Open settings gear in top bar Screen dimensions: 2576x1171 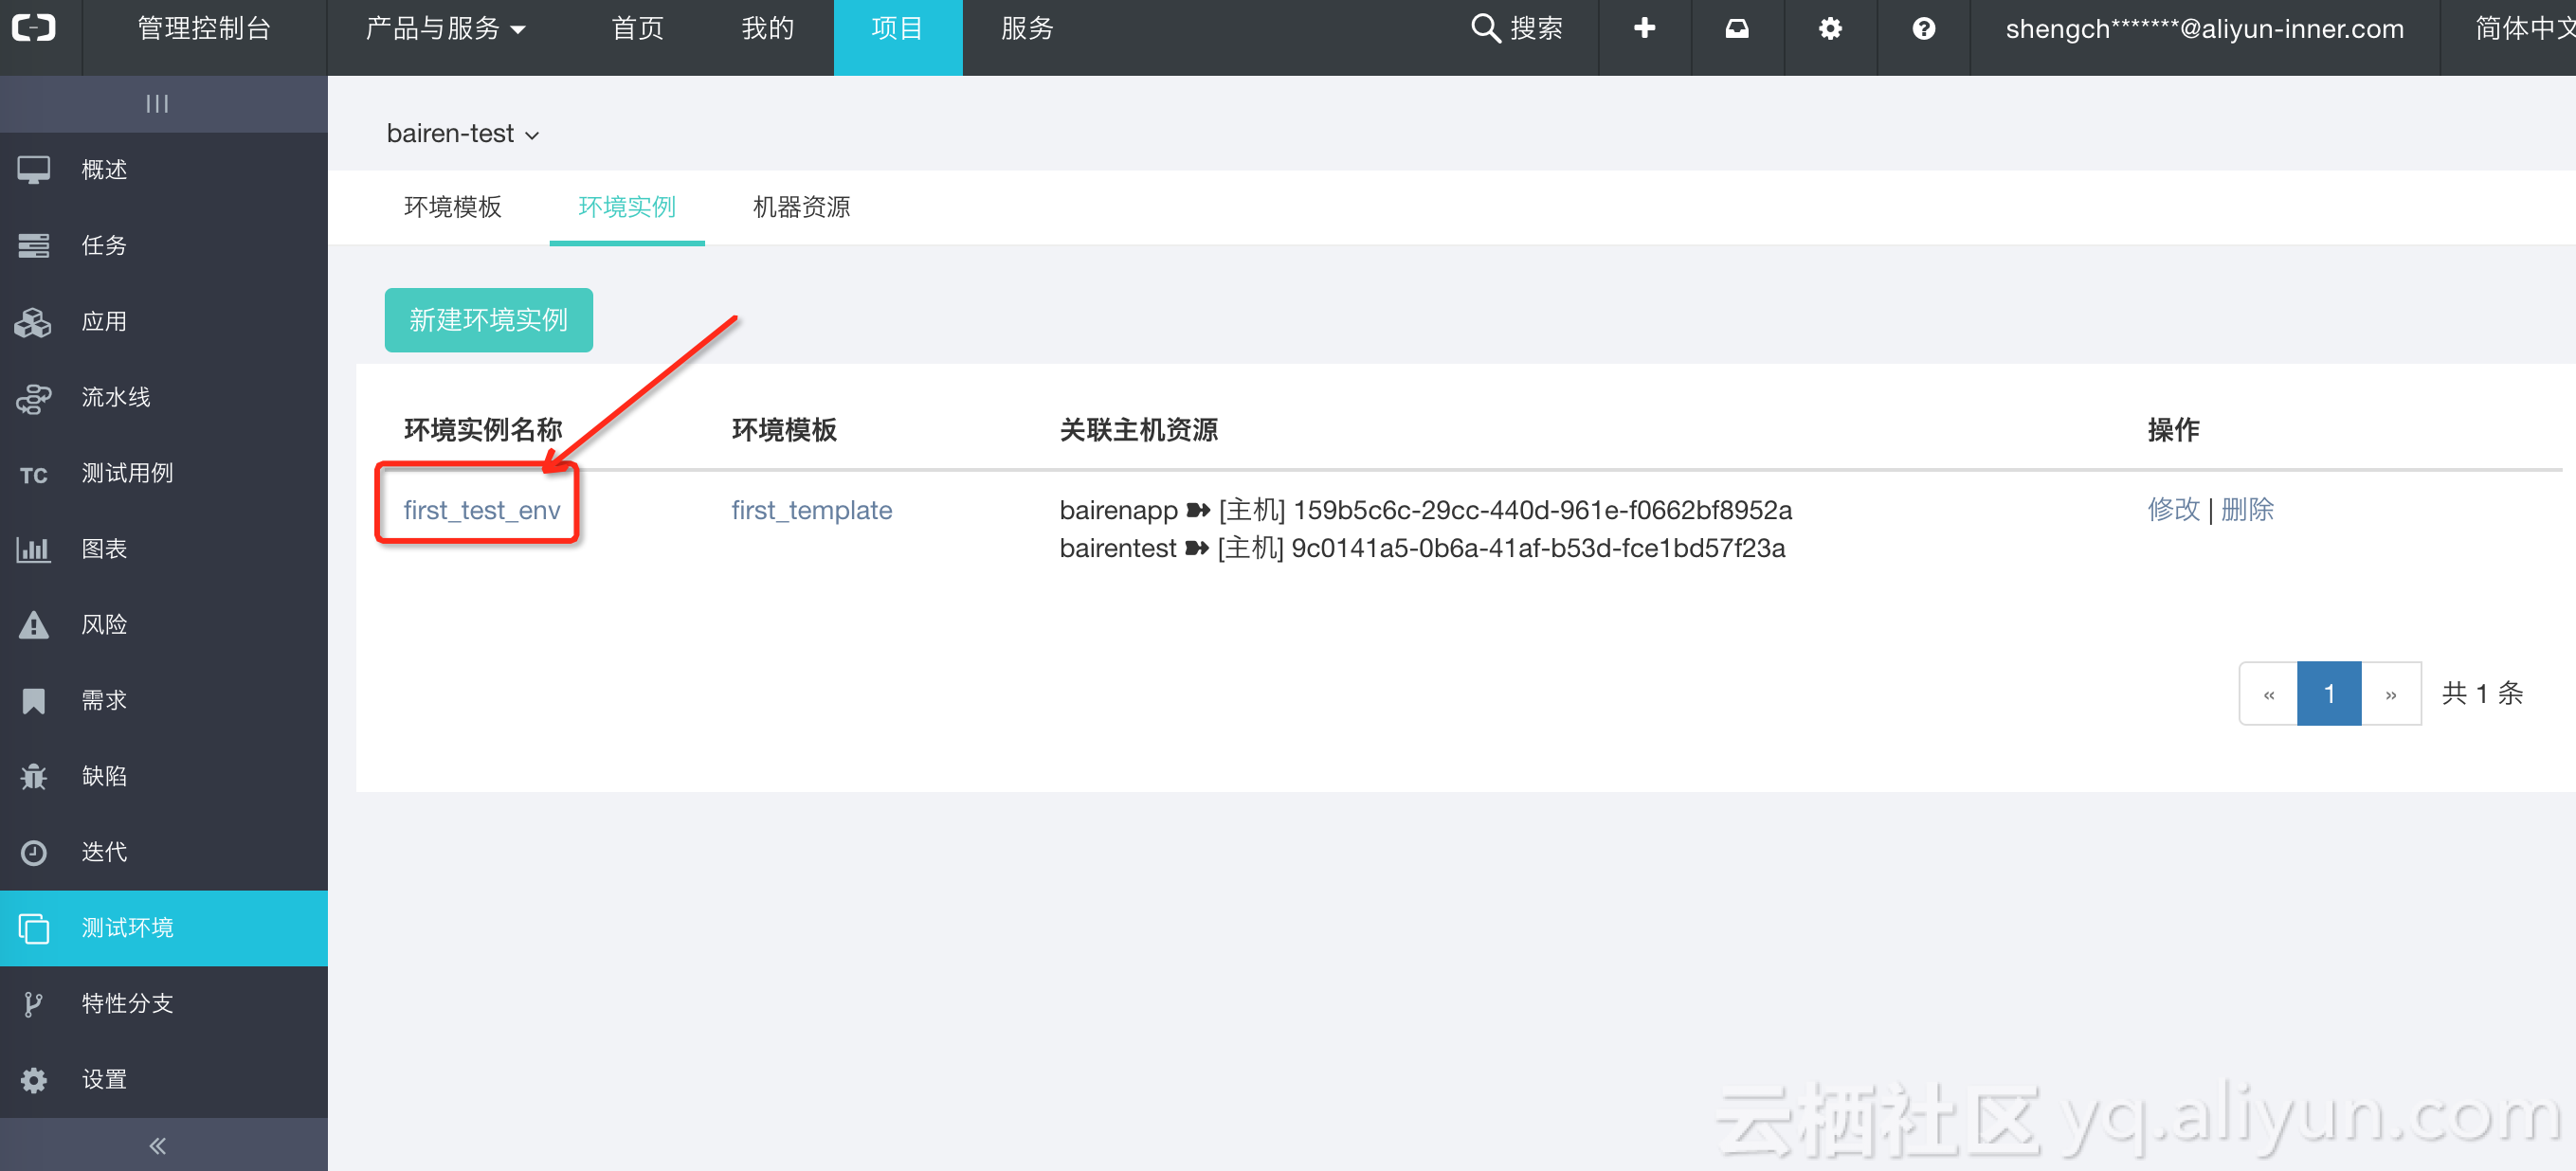(1830, 29)
